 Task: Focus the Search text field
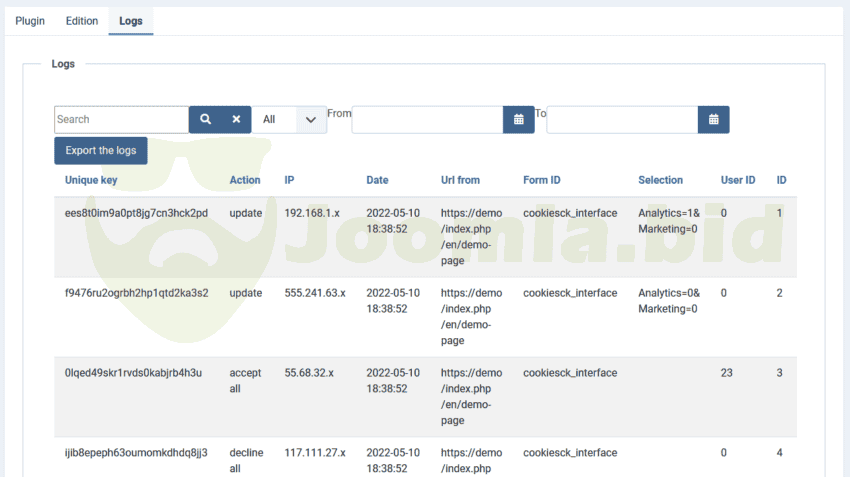pyautogui.click(x=121, y=120)
